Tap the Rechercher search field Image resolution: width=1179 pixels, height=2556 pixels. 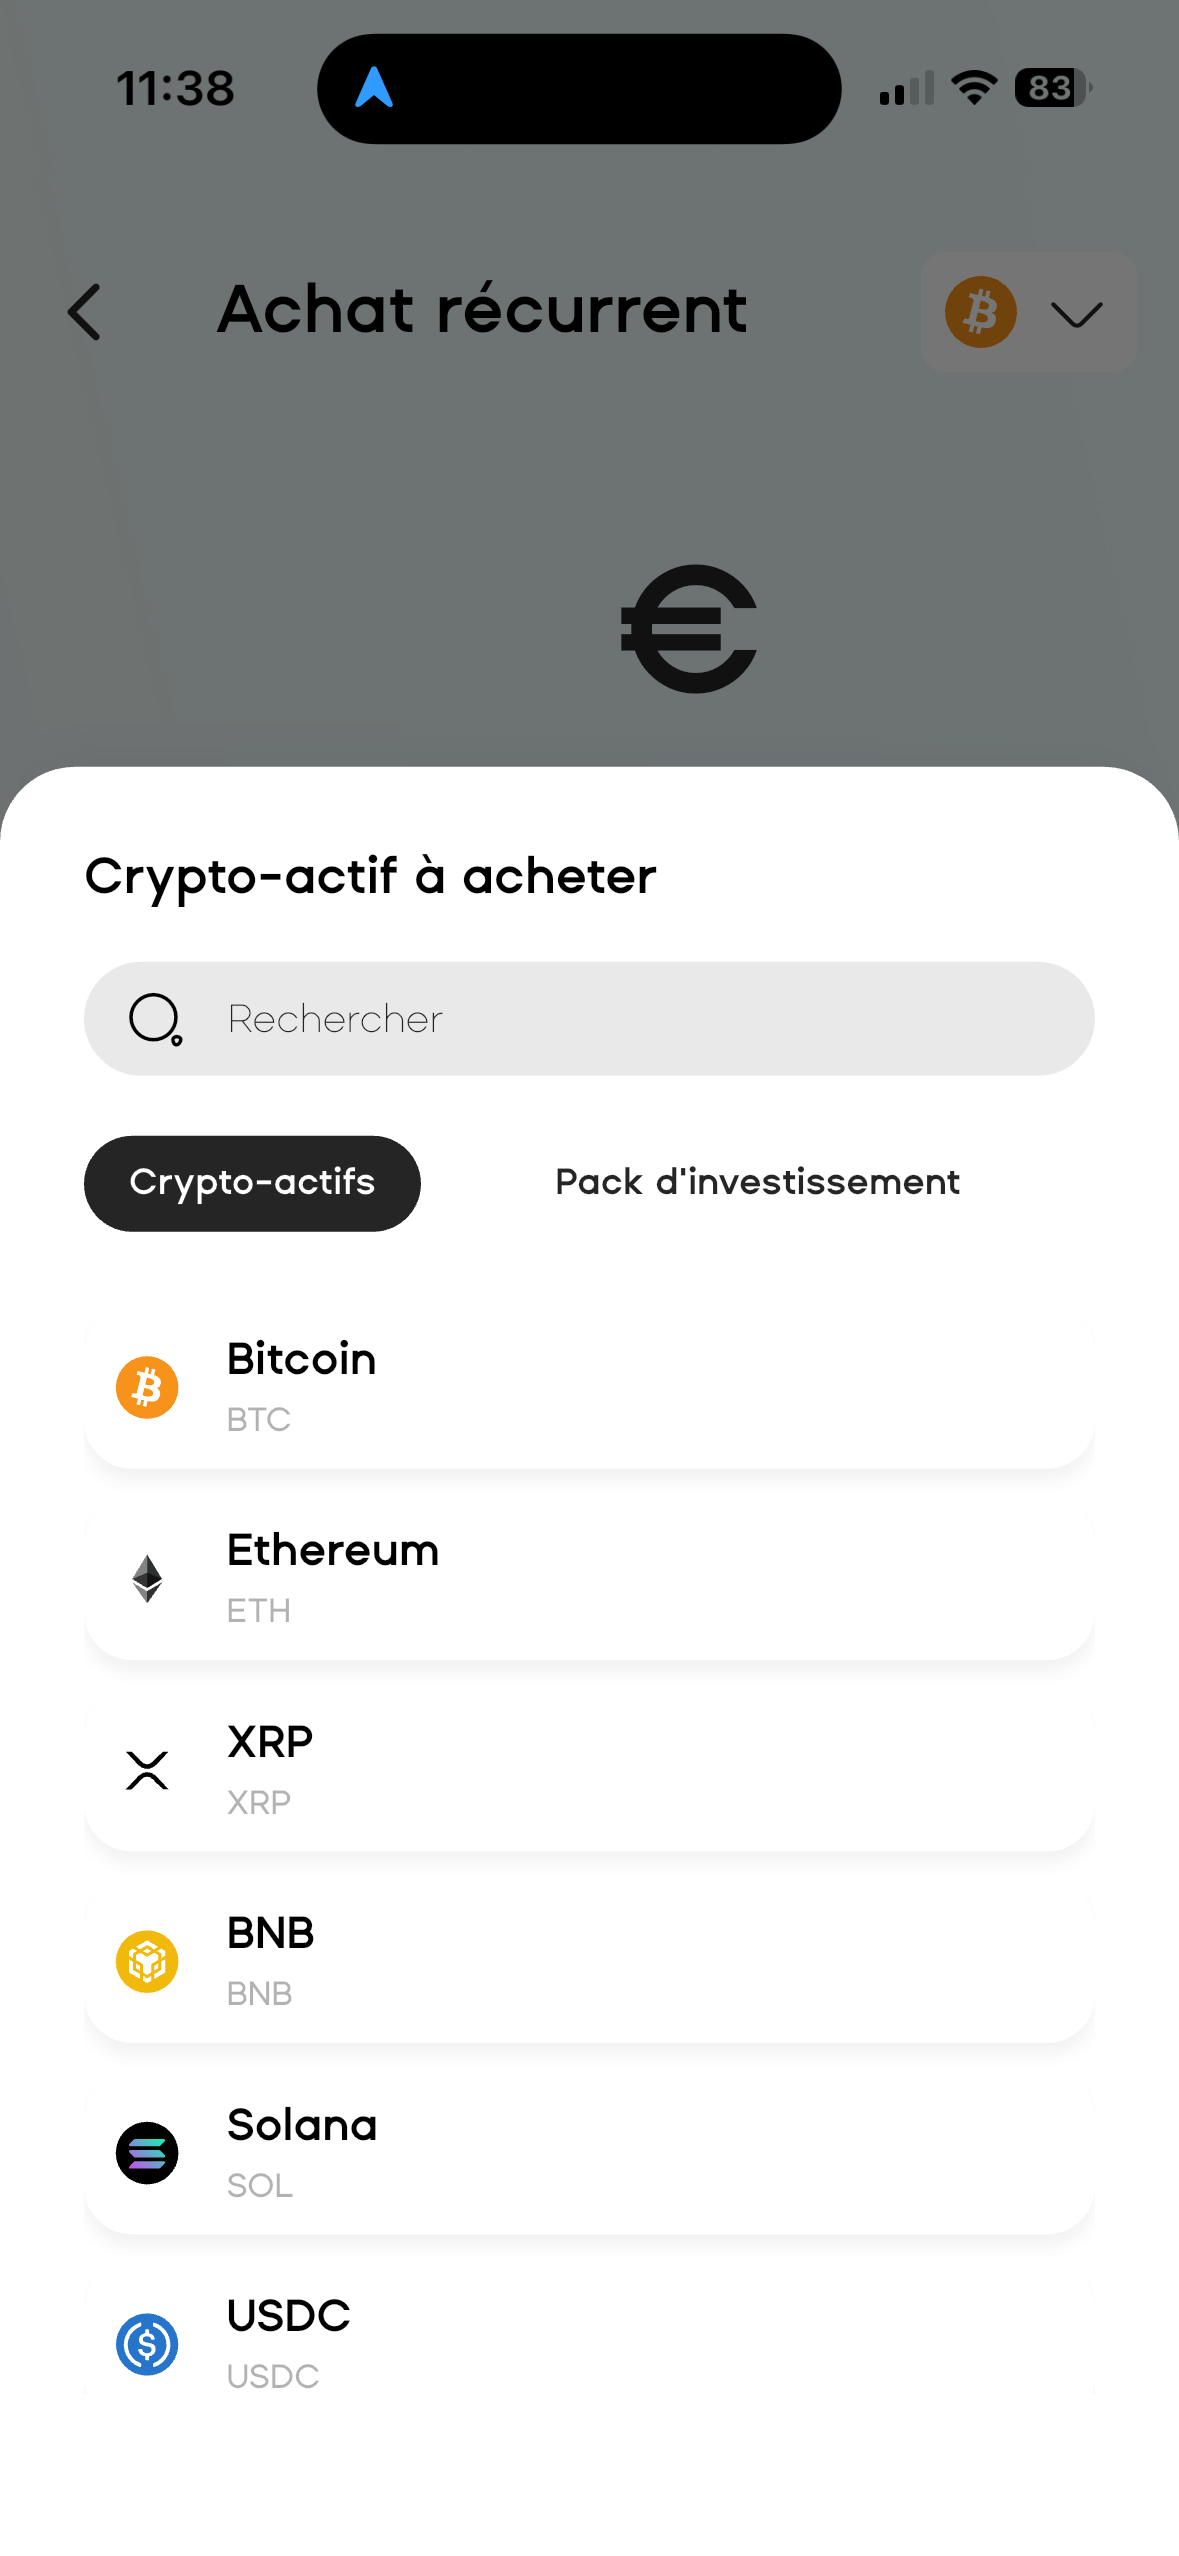pos(590,1018)
